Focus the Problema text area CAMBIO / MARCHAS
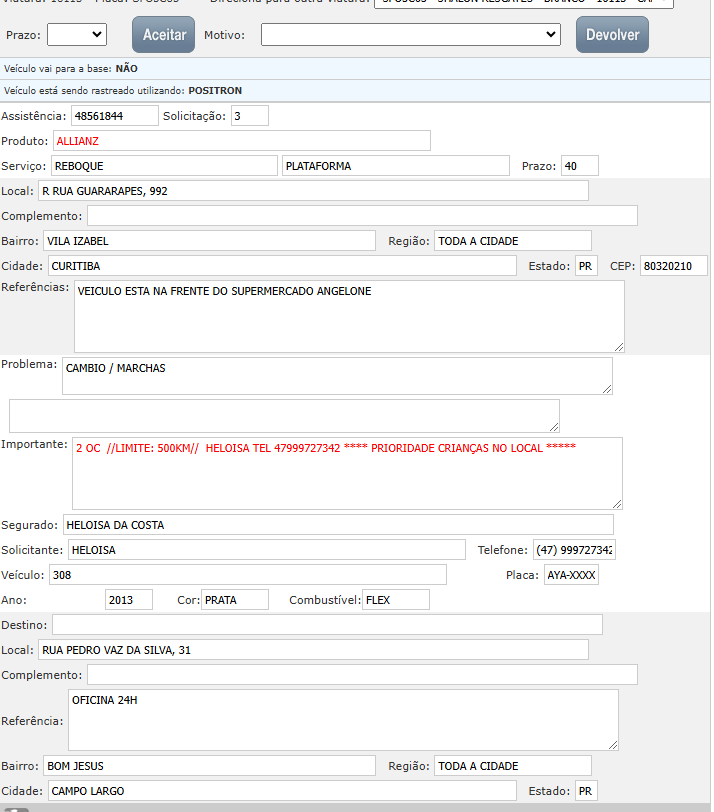Image resolution: width=714 pixels, height=812 pixels. click(337, 376)
